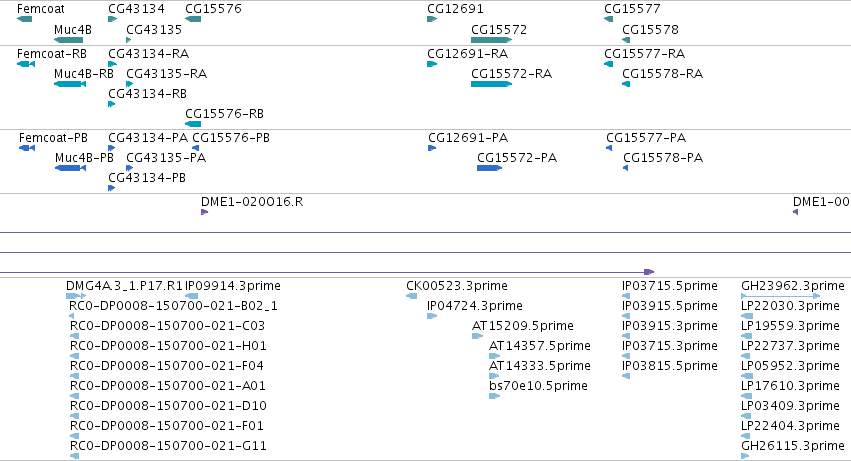Select the CG15576 gene arrow
Screen dimensions: 851x461
coord(193,19)
